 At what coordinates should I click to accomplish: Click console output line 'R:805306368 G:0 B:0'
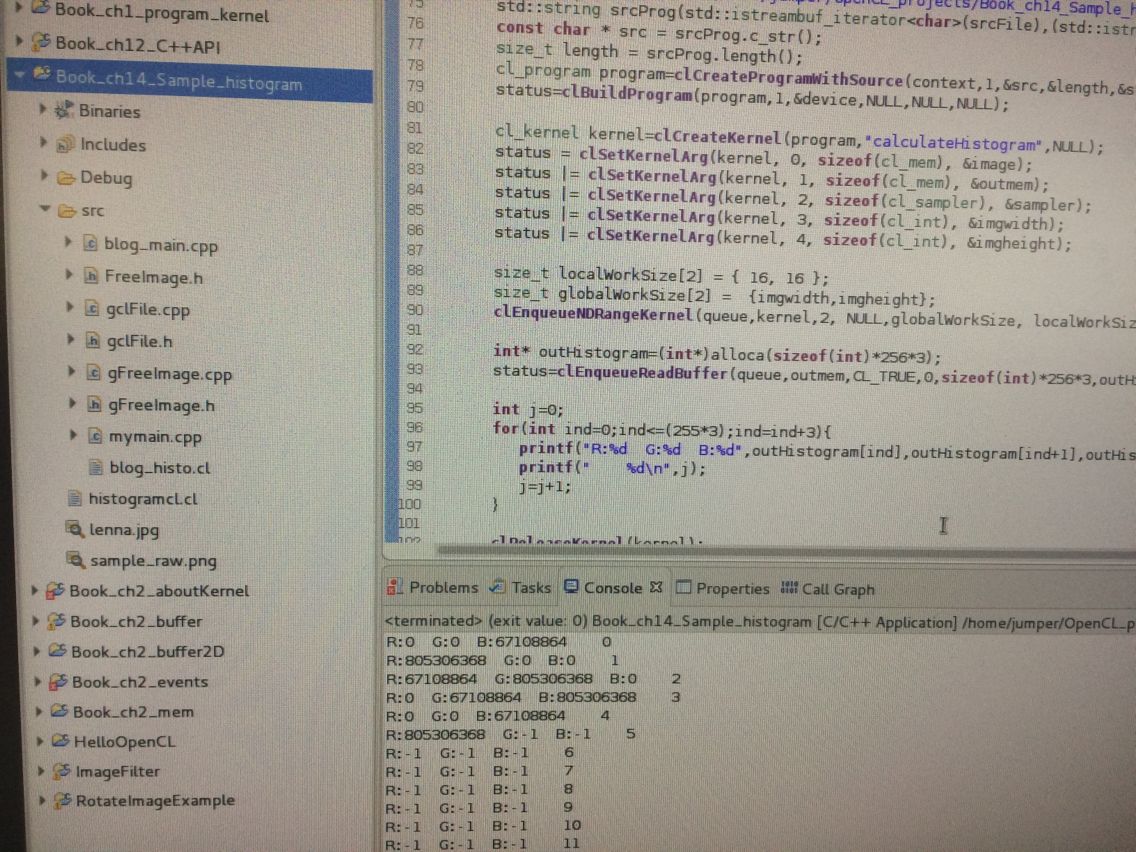click(501, 660)
